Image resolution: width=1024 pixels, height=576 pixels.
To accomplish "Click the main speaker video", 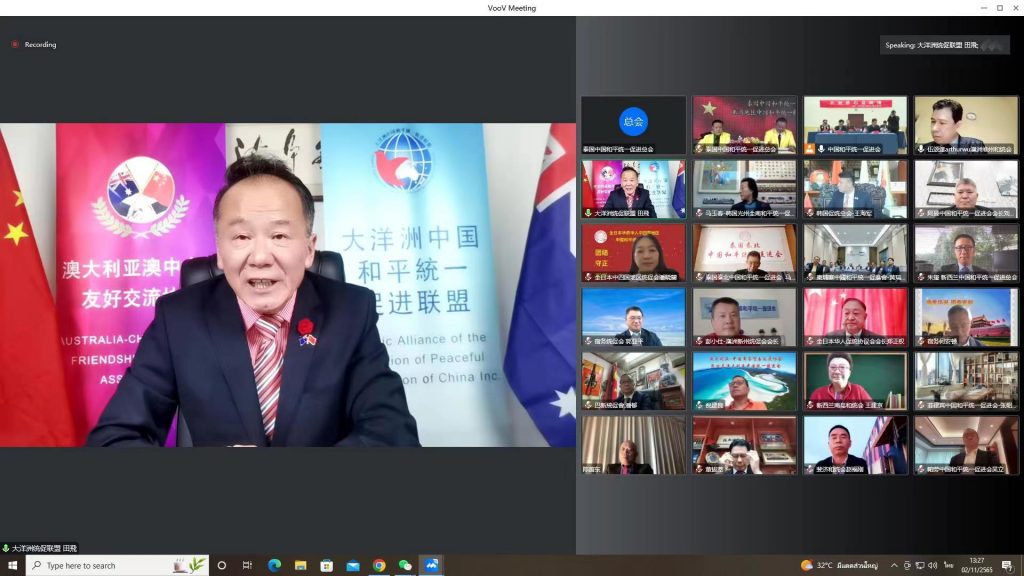I will click(x=288, y=285).
